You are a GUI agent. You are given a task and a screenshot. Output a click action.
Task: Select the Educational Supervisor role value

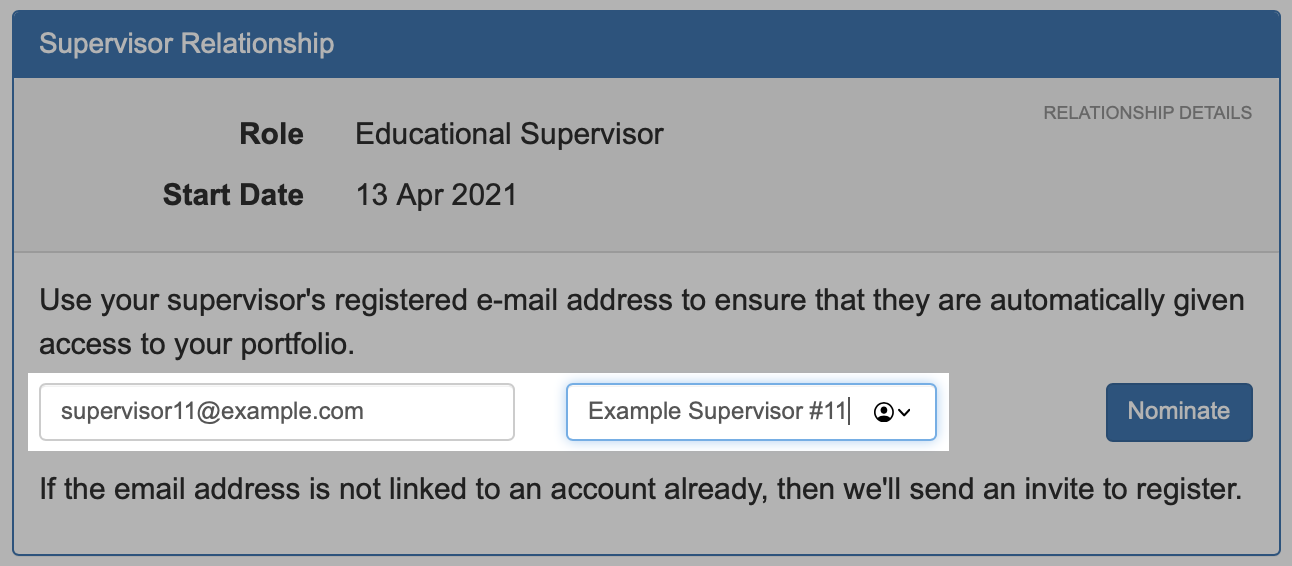pos(509,134)
